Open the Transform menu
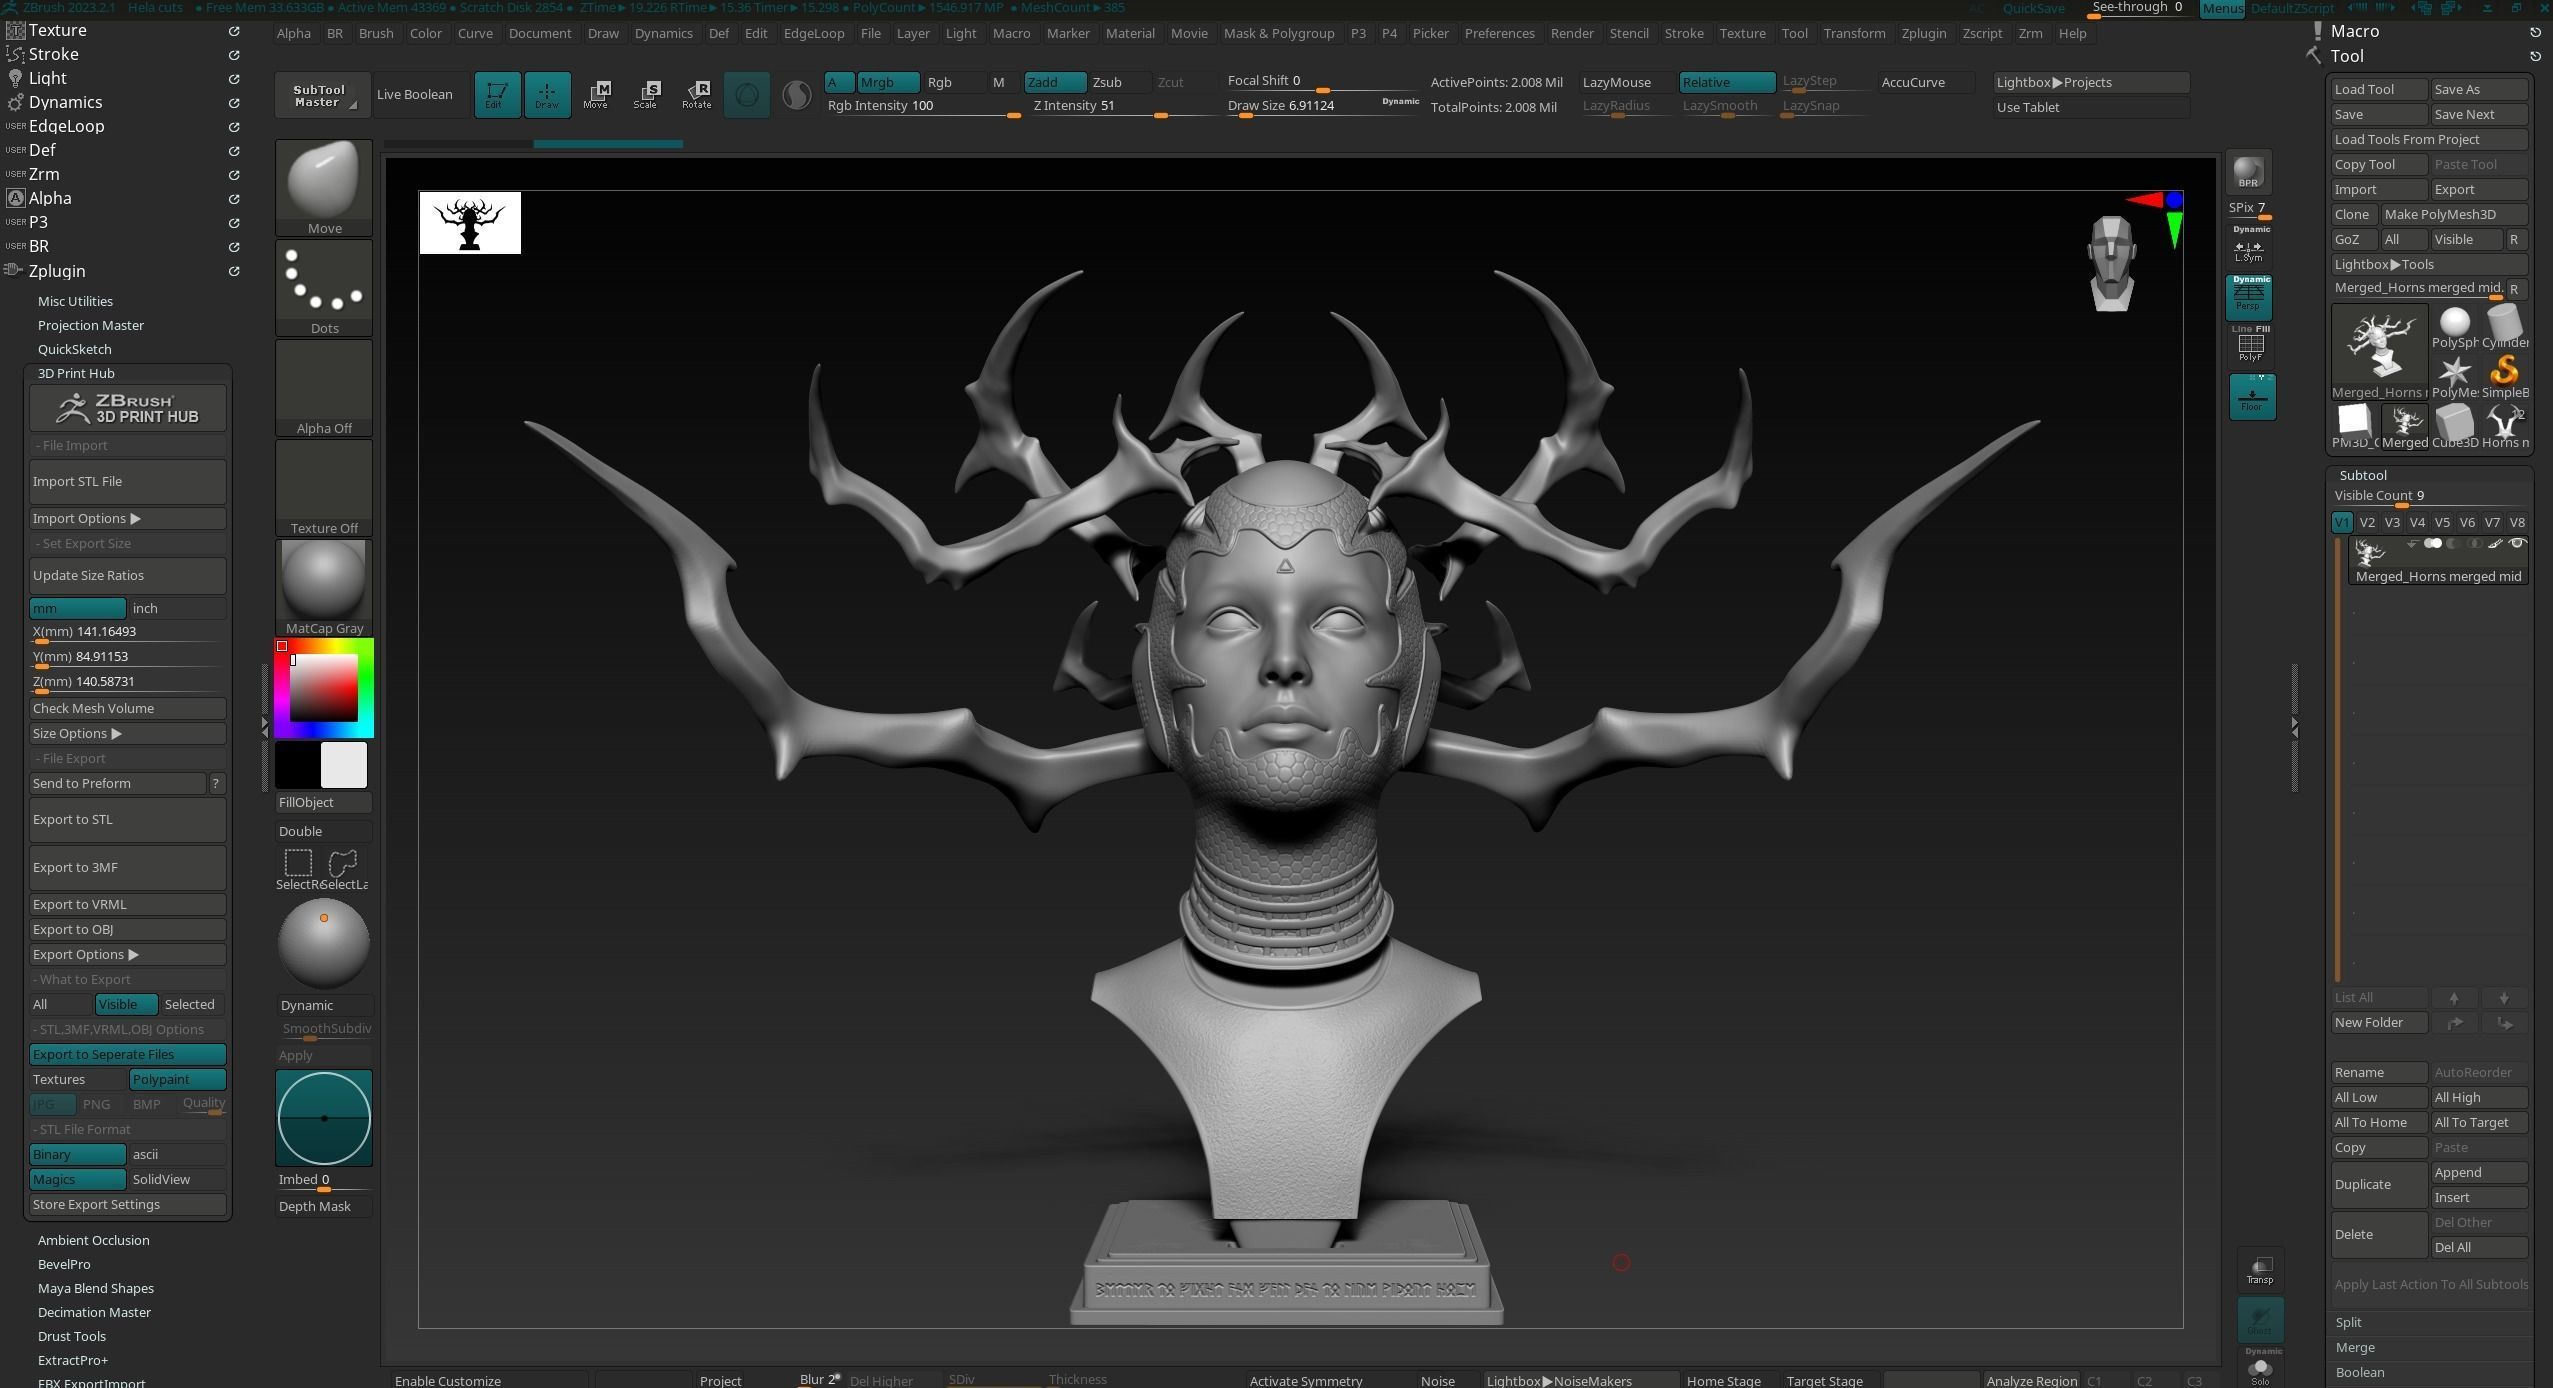This screenshot has width=2553, height=1388. 1854,33
